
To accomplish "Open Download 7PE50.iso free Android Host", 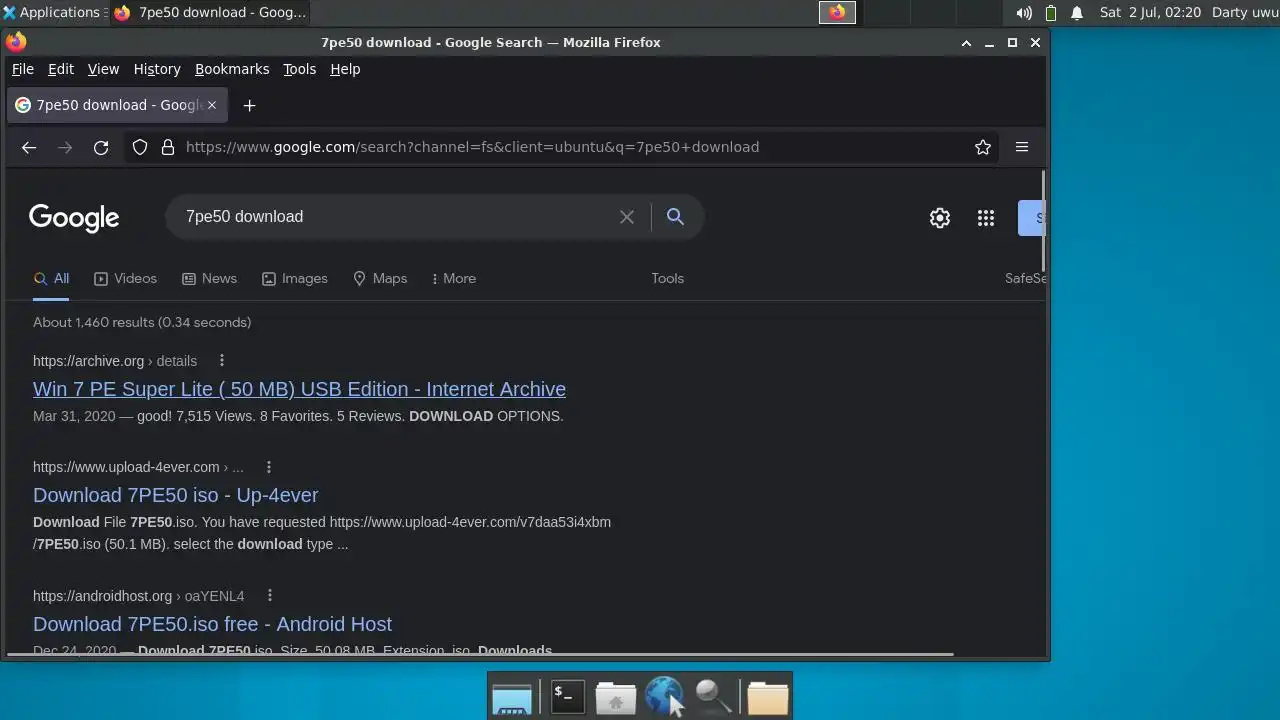I will coord(212,624).
